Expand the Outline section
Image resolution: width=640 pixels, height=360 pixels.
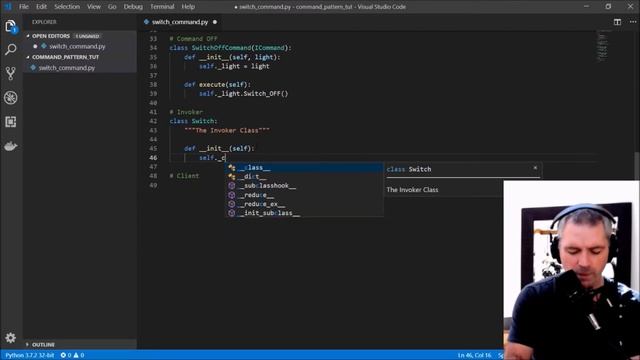click(28, 344)
